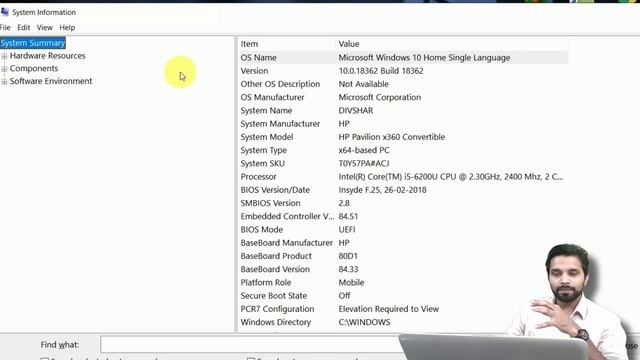Select 'Mobile' platform role value

click(x=351, y=282)
